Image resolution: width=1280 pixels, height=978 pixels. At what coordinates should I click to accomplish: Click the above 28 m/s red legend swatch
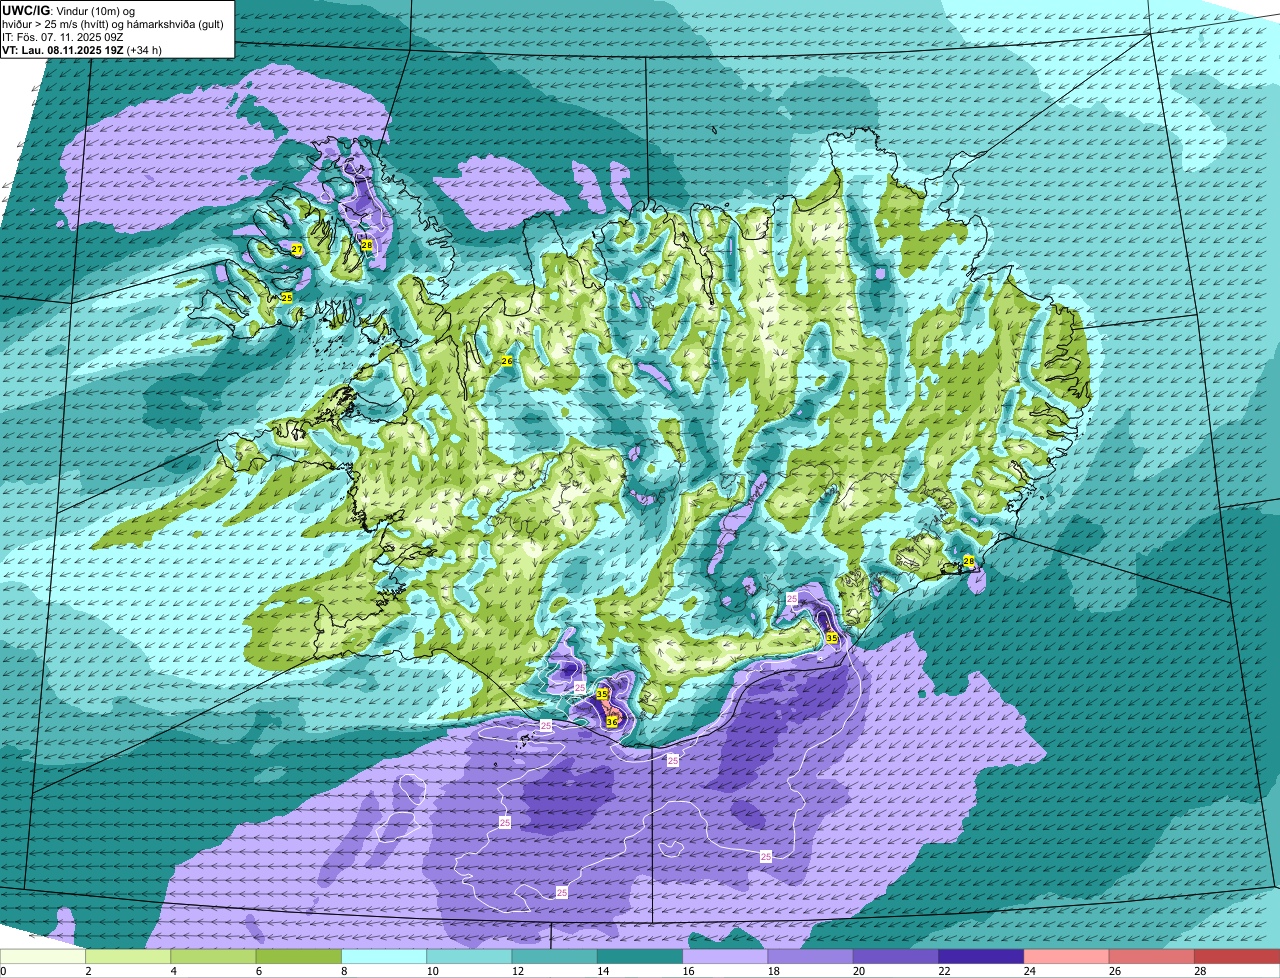(1237, 956)
